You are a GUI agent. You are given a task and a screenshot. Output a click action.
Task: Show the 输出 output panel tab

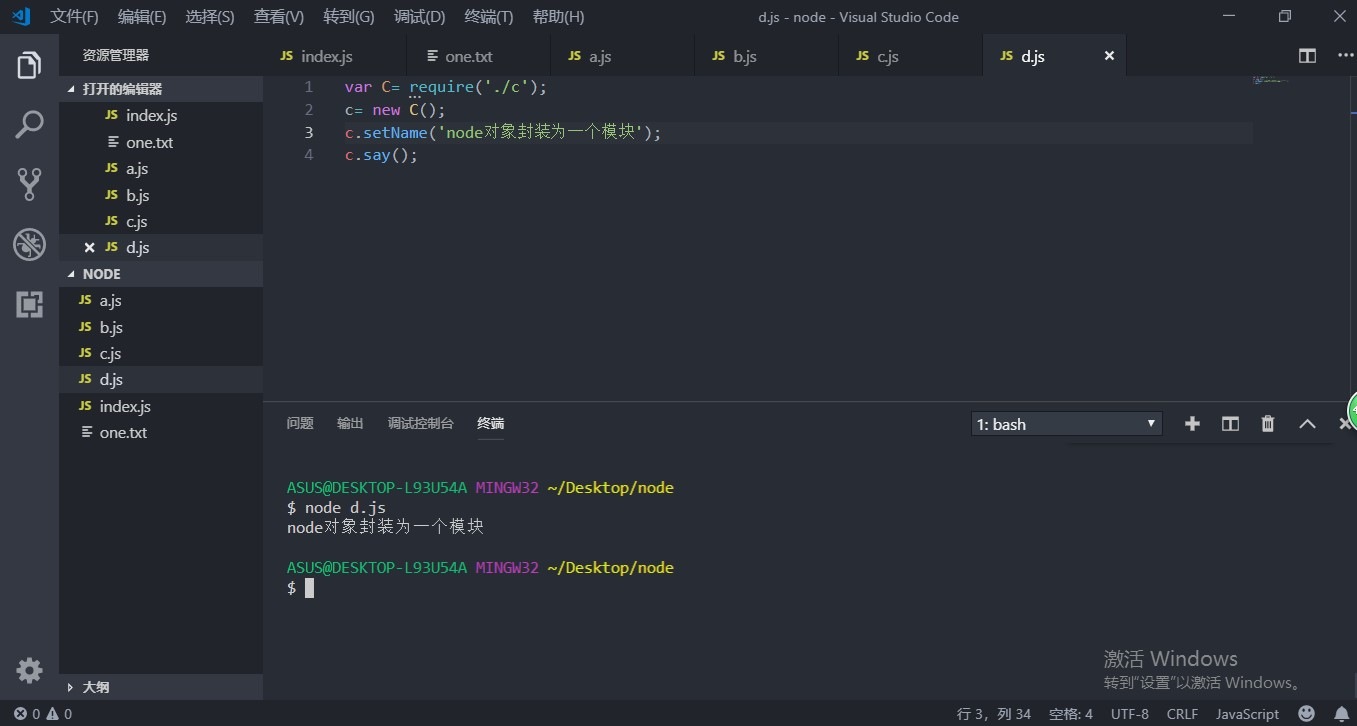tap(350, 424)
